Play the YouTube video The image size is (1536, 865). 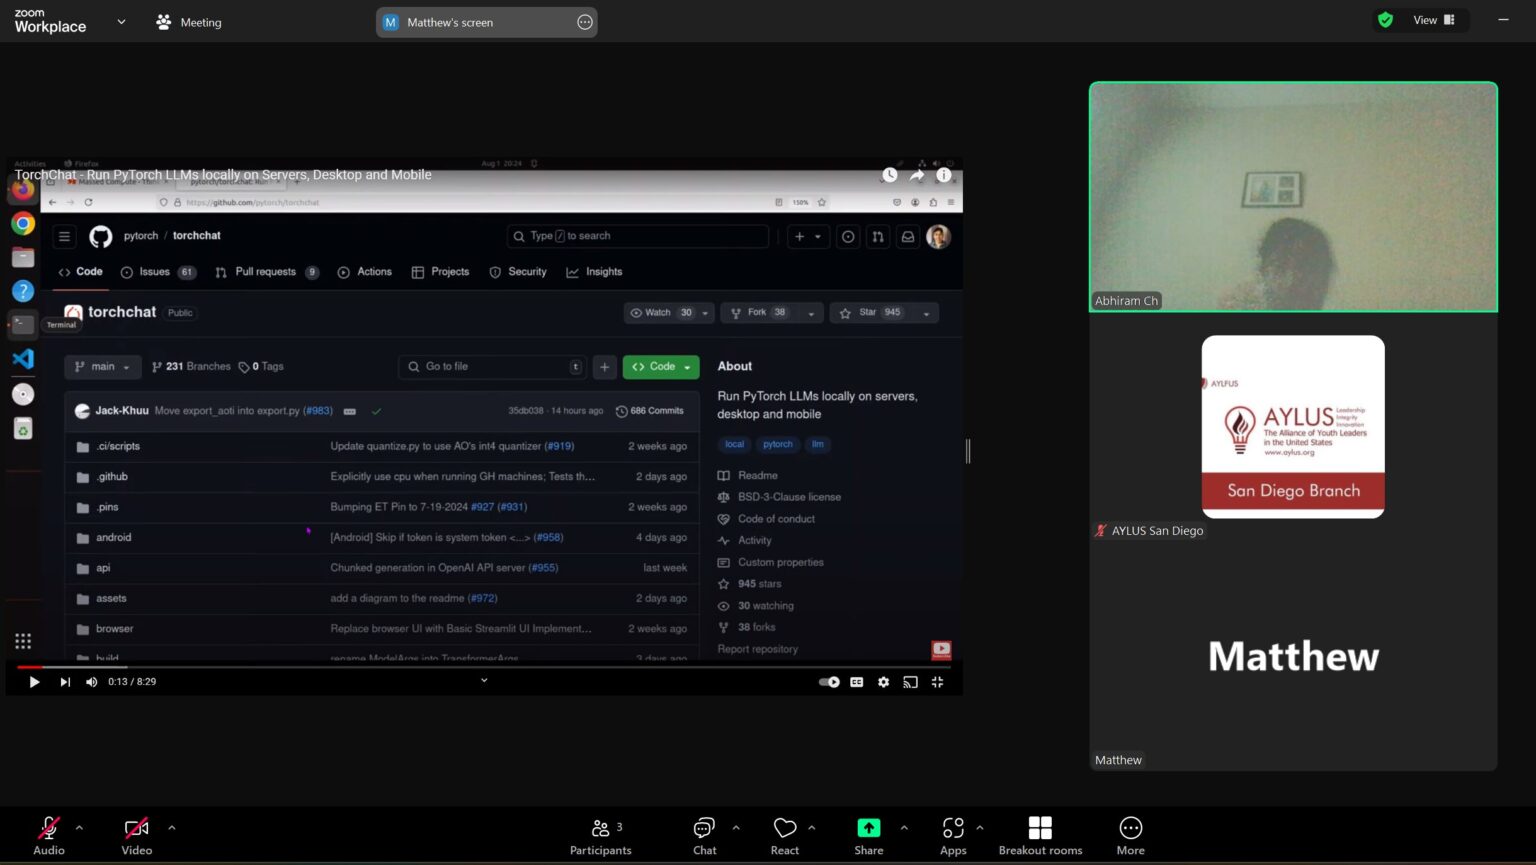(x=34, y=682)
